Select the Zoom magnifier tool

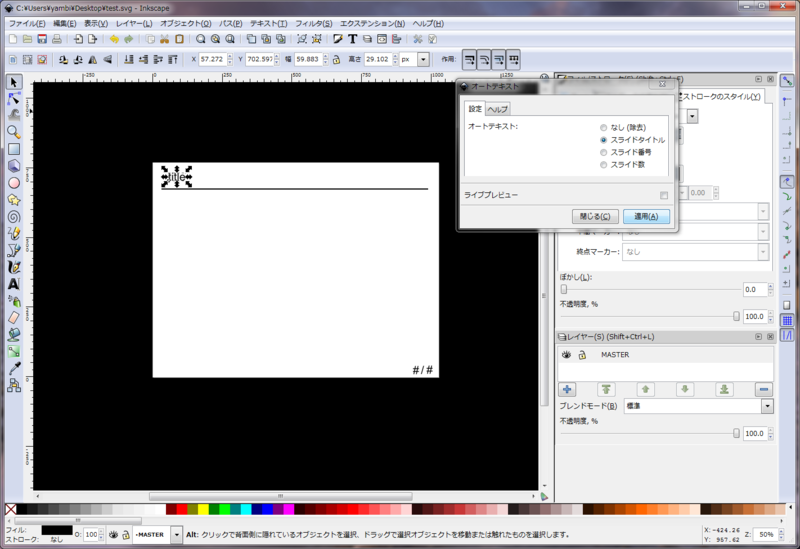(x=14, y=132)
